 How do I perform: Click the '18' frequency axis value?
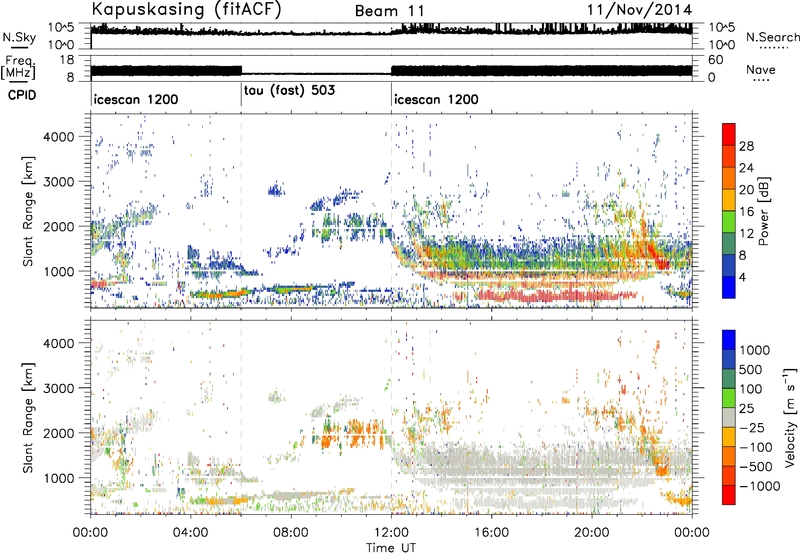point(67,60)
